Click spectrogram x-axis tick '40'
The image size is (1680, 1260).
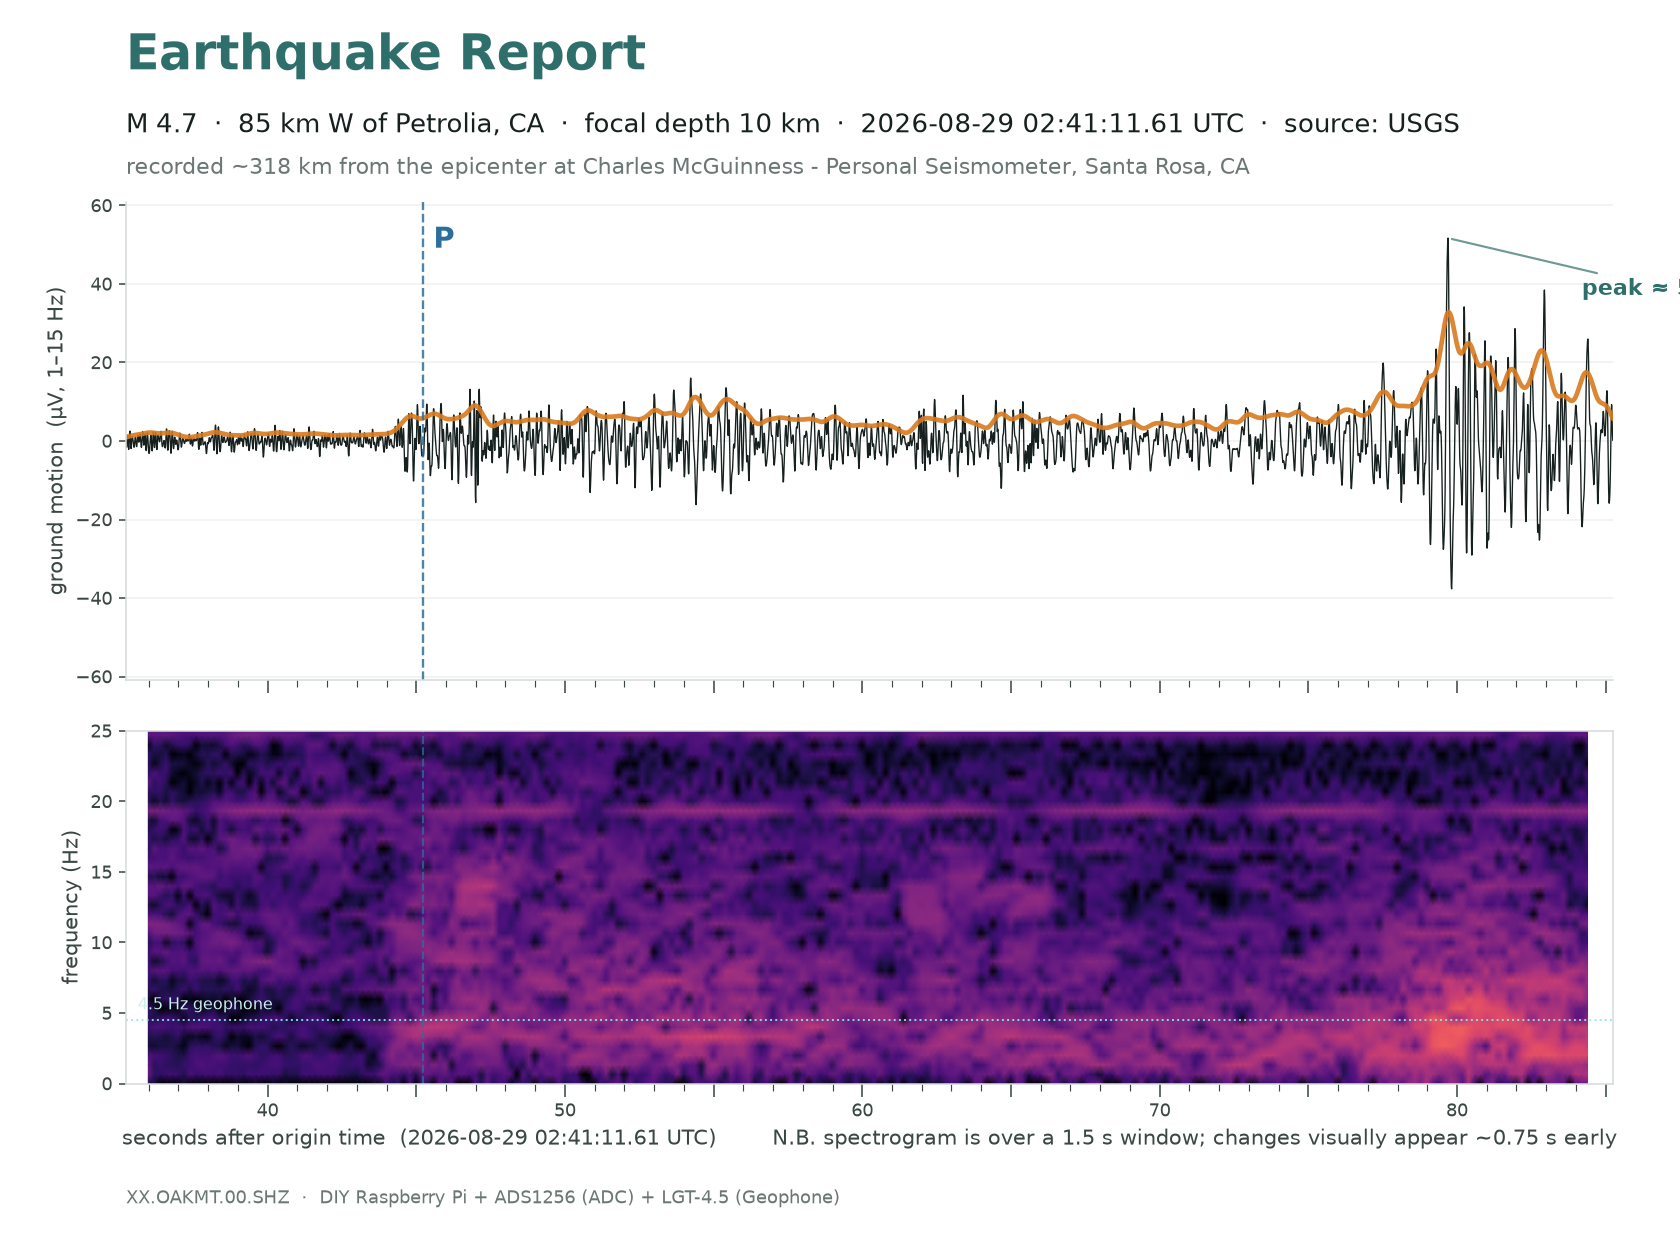[x=267, y=1110]
